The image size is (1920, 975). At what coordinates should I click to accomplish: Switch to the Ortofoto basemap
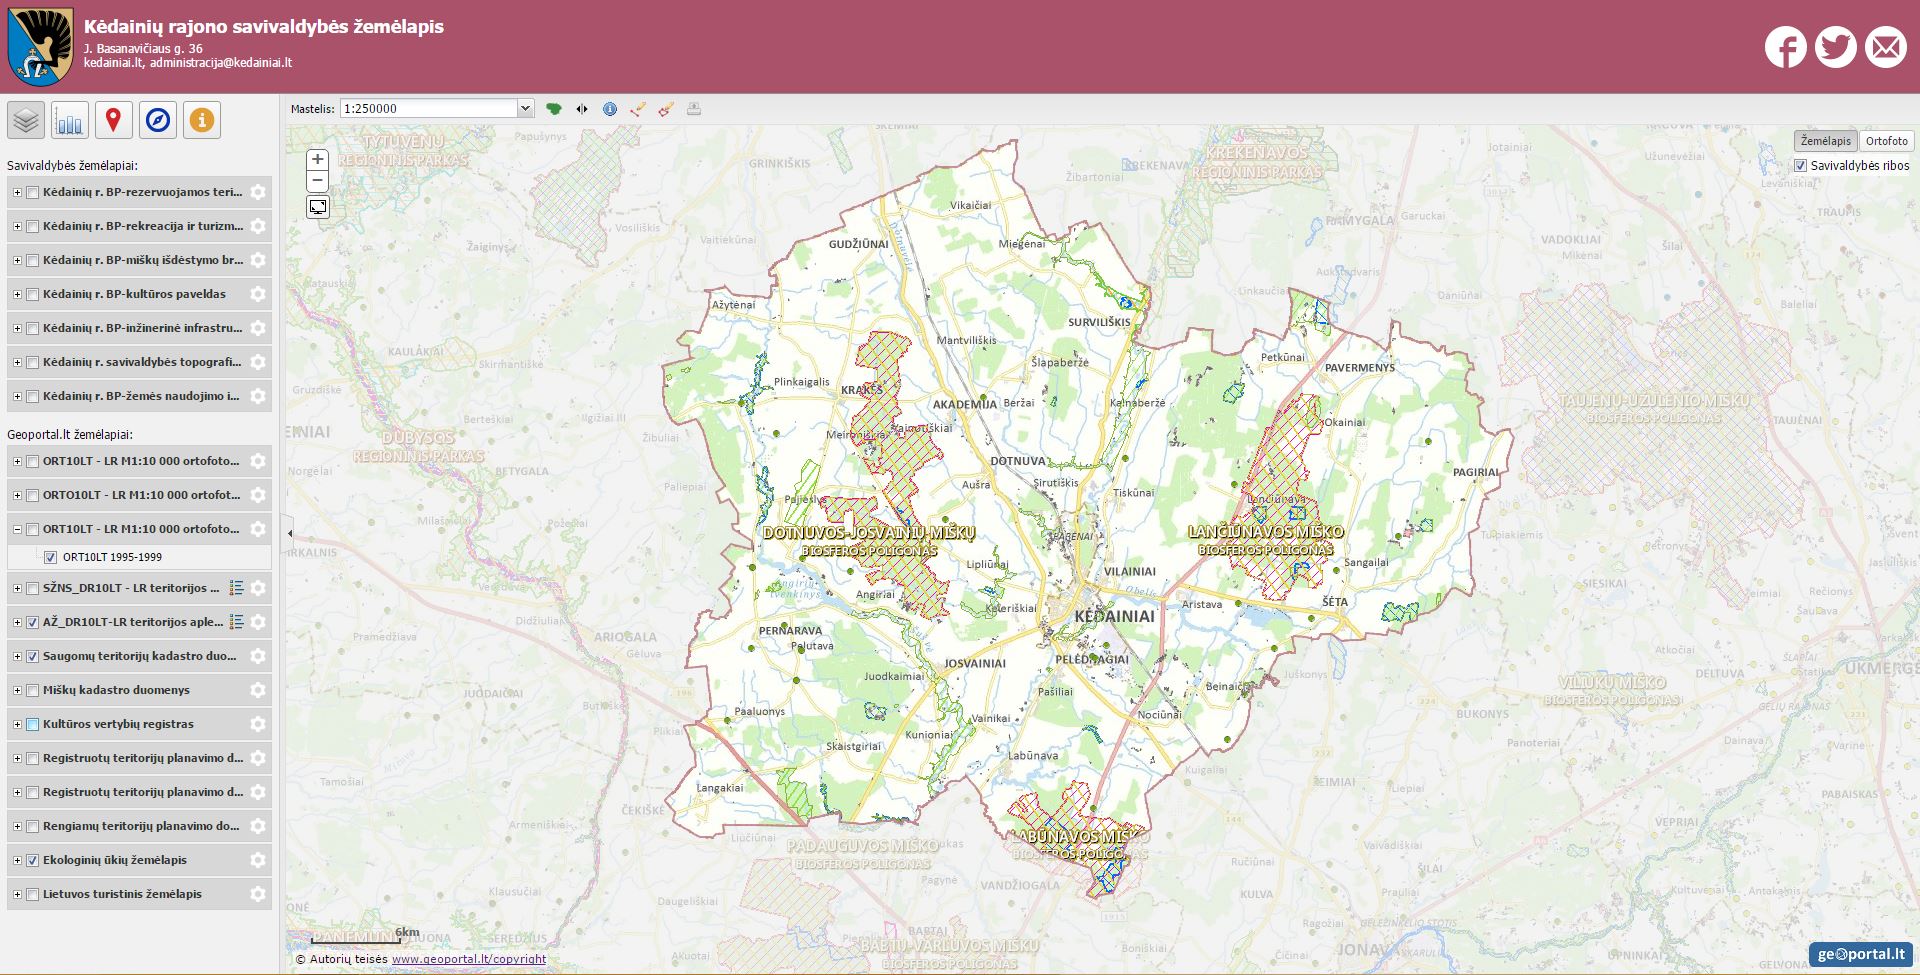(x=1886, y=141)
